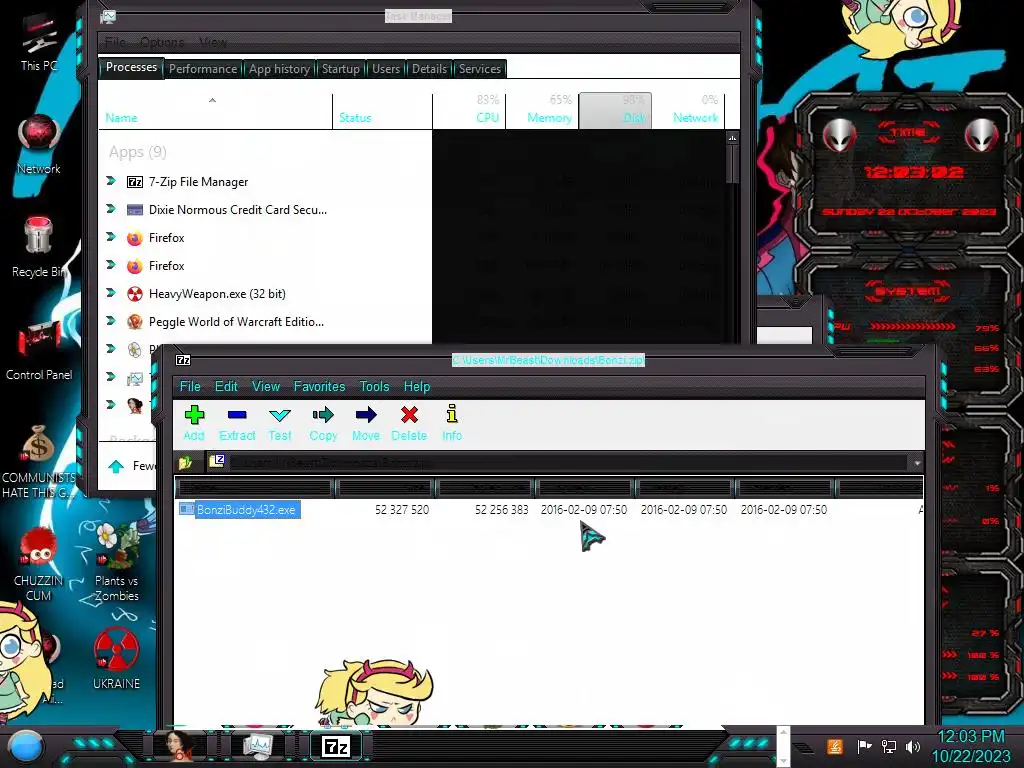Expand the Dixie Normous Credit Card process
This screenshot has height=768, width=1024.
tap(111, 209)
